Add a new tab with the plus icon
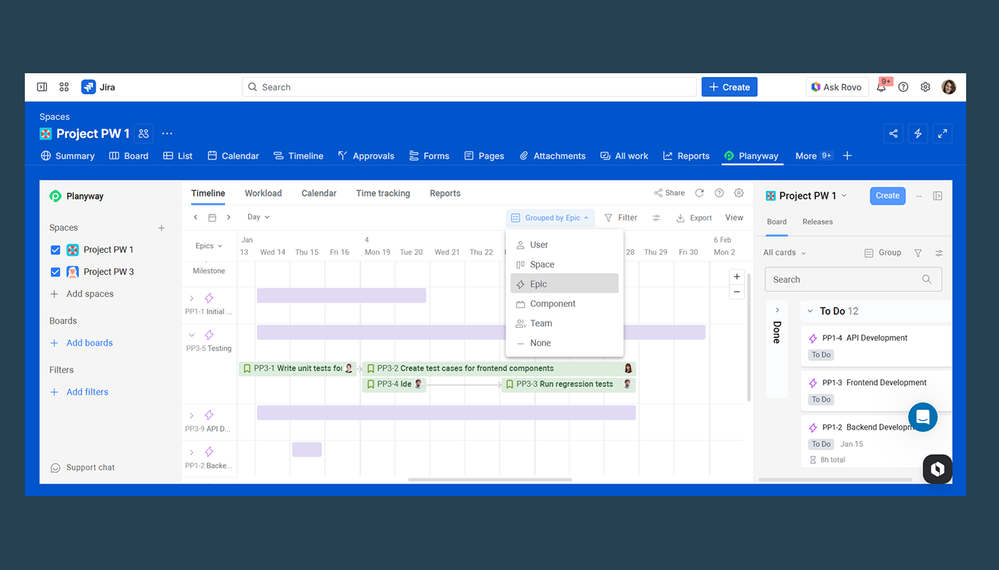The height and width of the screenshot is (570, 999). (x=847, y=156)
